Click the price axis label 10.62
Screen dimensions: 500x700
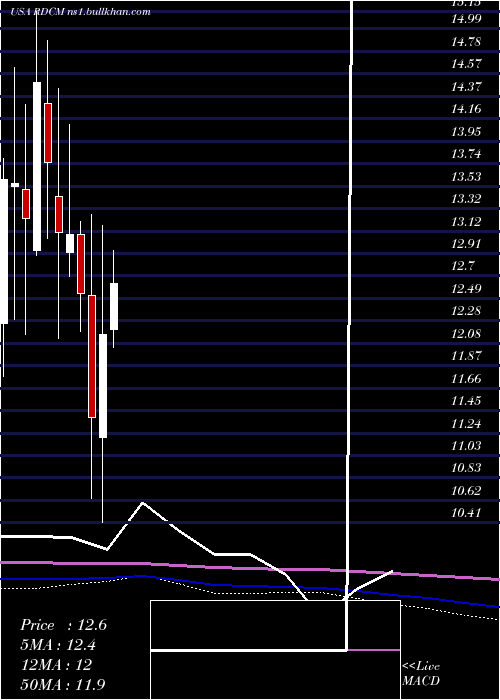[466, 491]
